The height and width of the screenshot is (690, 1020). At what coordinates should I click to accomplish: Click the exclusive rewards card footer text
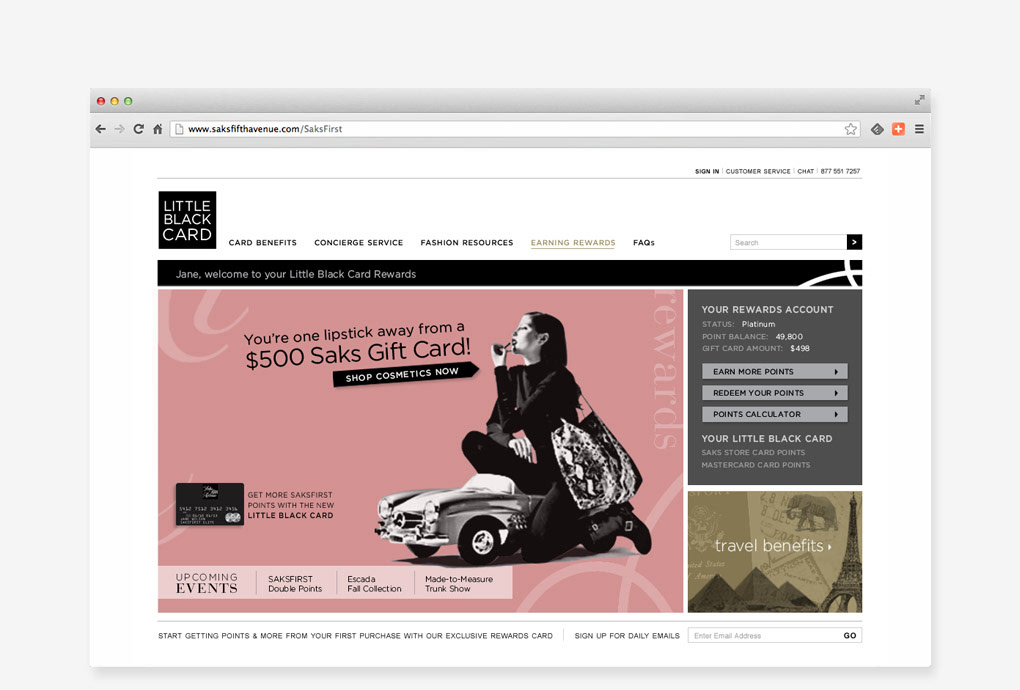355,635
